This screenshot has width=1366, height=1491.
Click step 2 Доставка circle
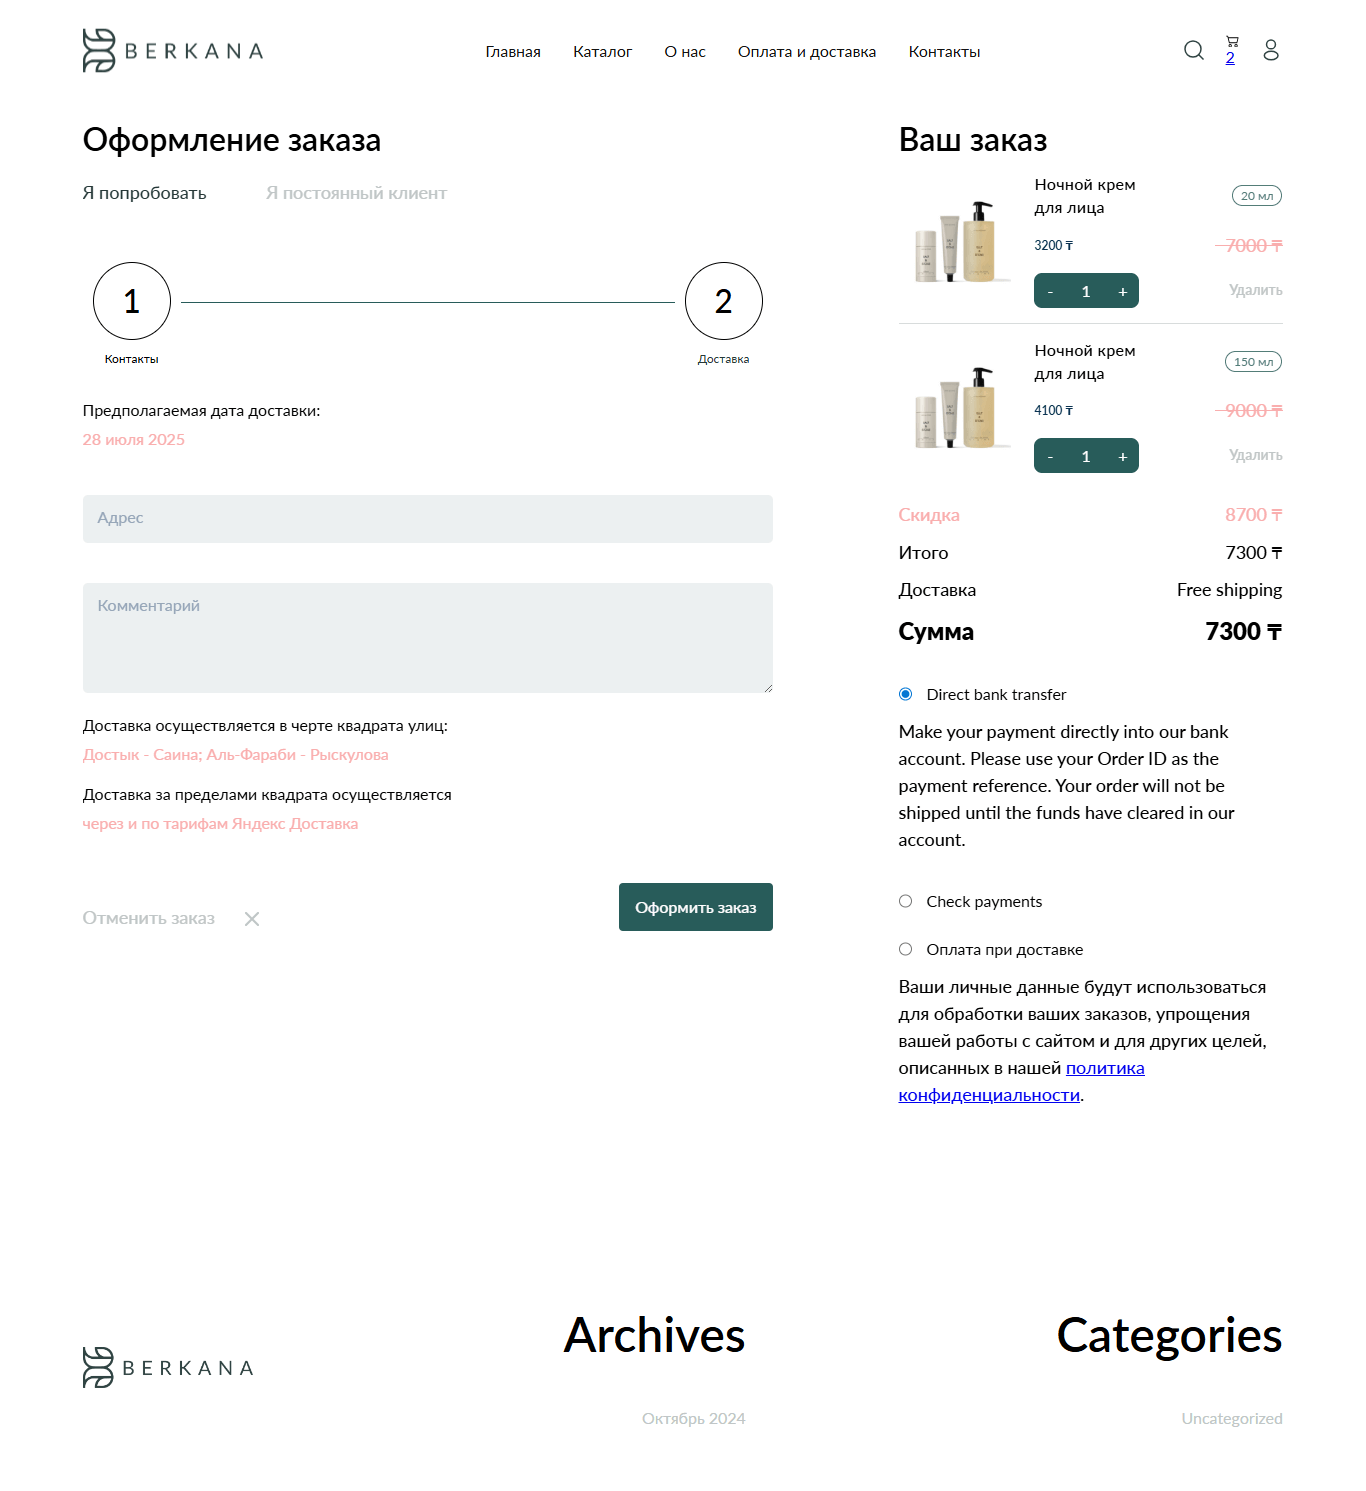point(723,301)
